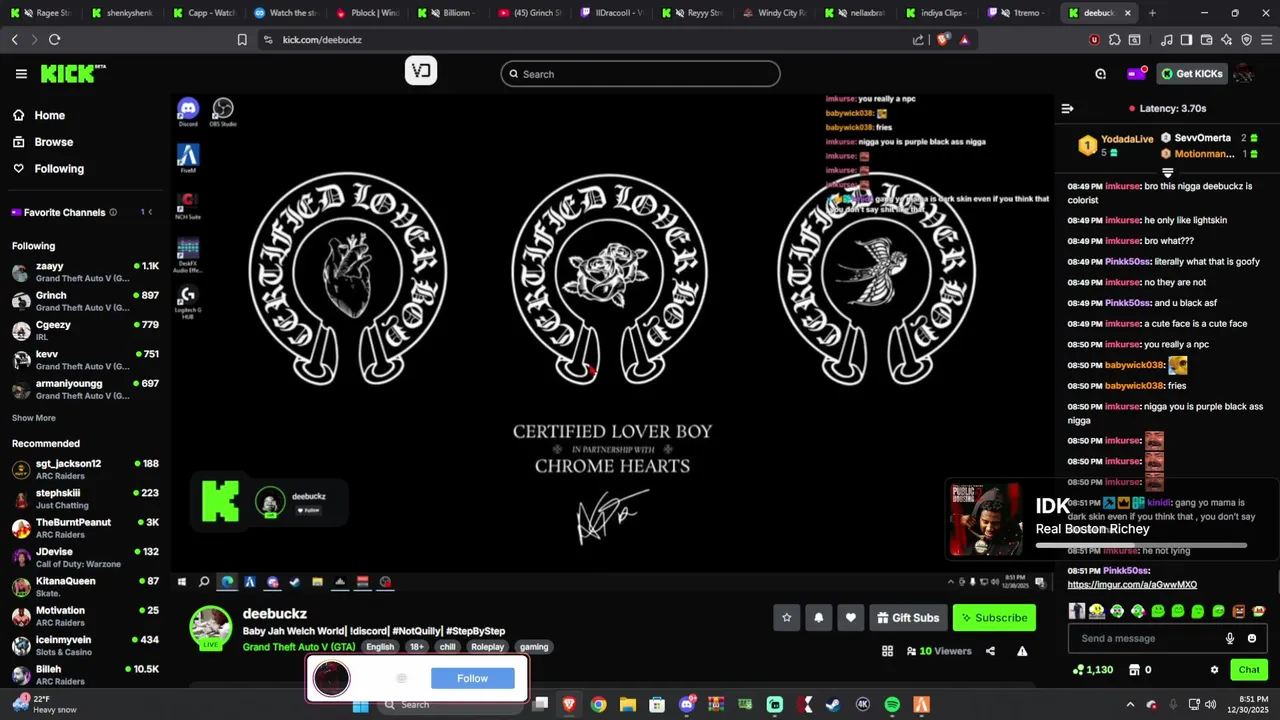1280x720 pixels.
Task: Open the channel shop store icon
Action: pyautogui.click(x=1134, y=670)
